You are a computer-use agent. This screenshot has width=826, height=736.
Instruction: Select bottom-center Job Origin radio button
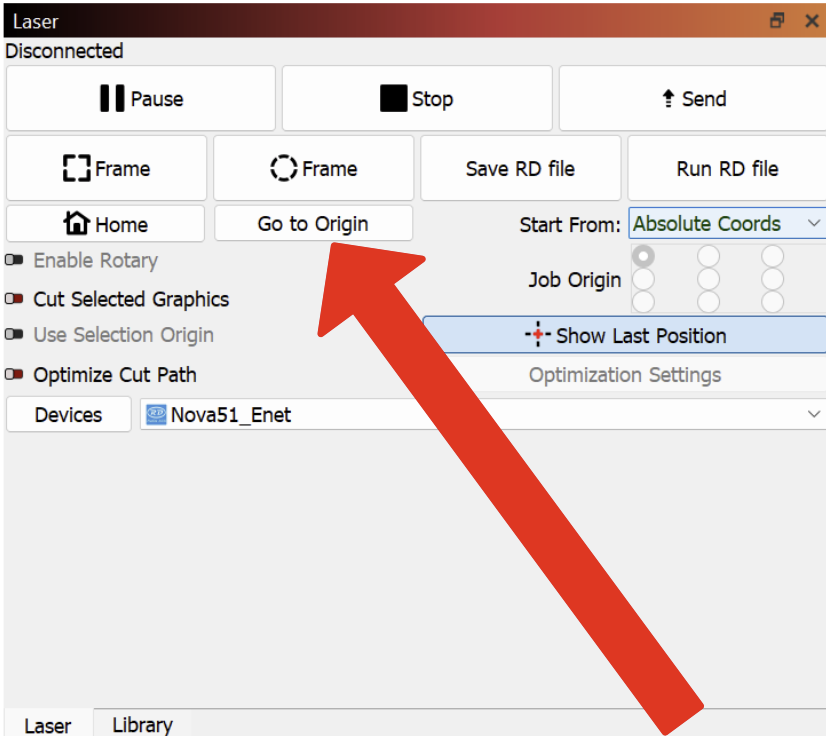tap(708, 302)
